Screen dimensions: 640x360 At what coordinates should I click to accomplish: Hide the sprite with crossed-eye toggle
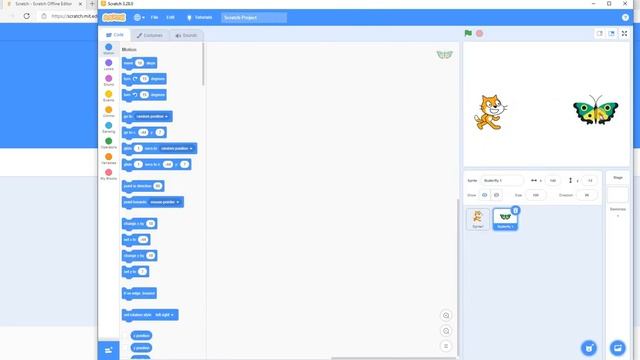(x=496, y=195)
